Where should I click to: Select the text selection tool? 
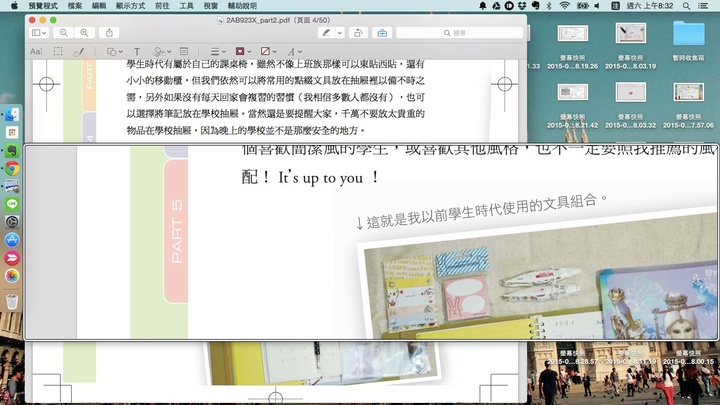pos(36,51)
